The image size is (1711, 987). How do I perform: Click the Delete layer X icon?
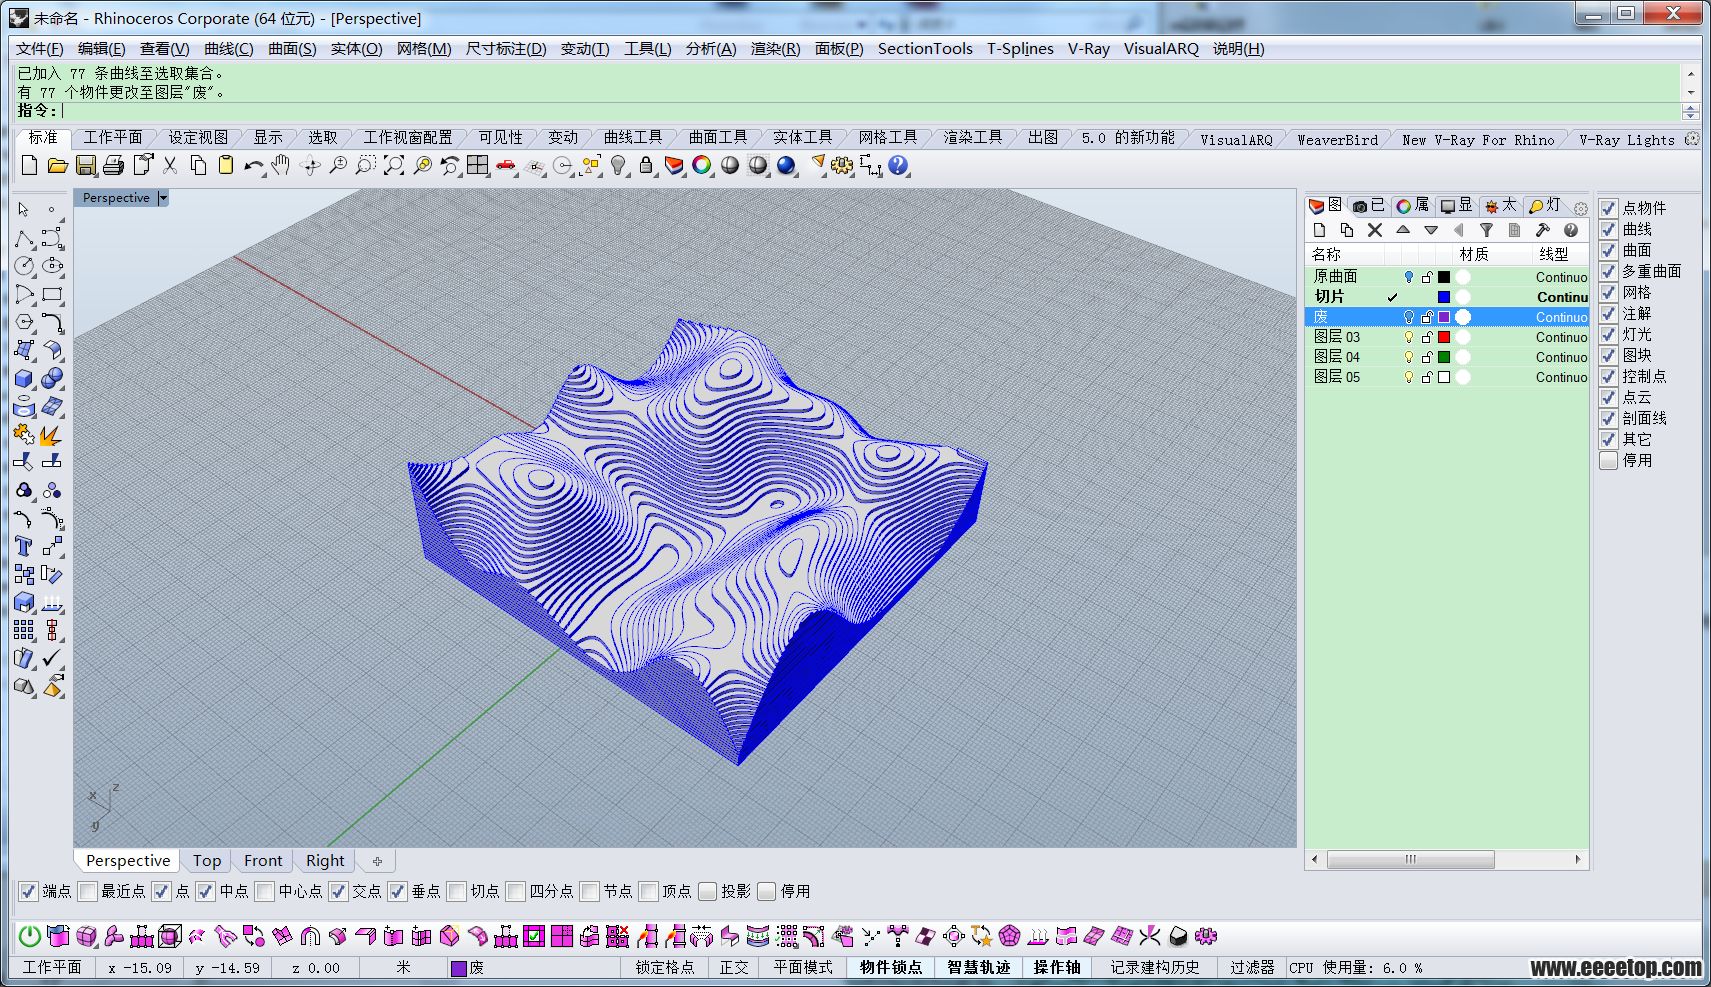point(1375,230)
